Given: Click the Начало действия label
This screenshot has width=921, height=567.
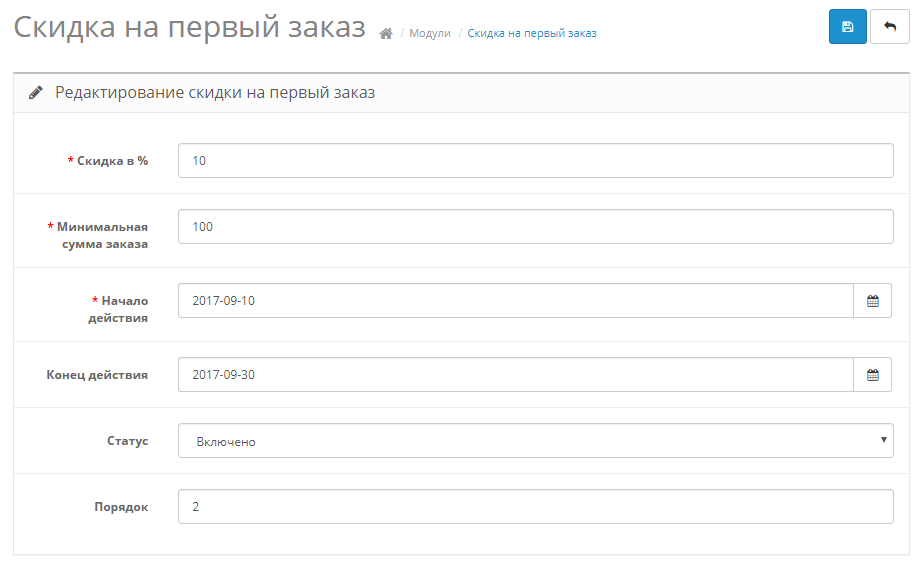Looking at the screenshot, I should (118, 309).
